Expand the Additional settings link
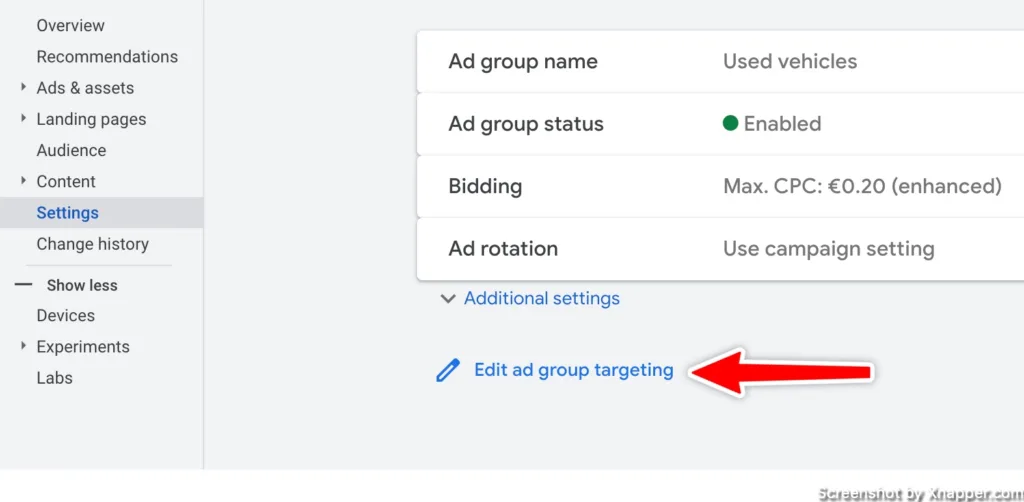The width and height of the screenshot is (1024, 502). tap(541, 298)
